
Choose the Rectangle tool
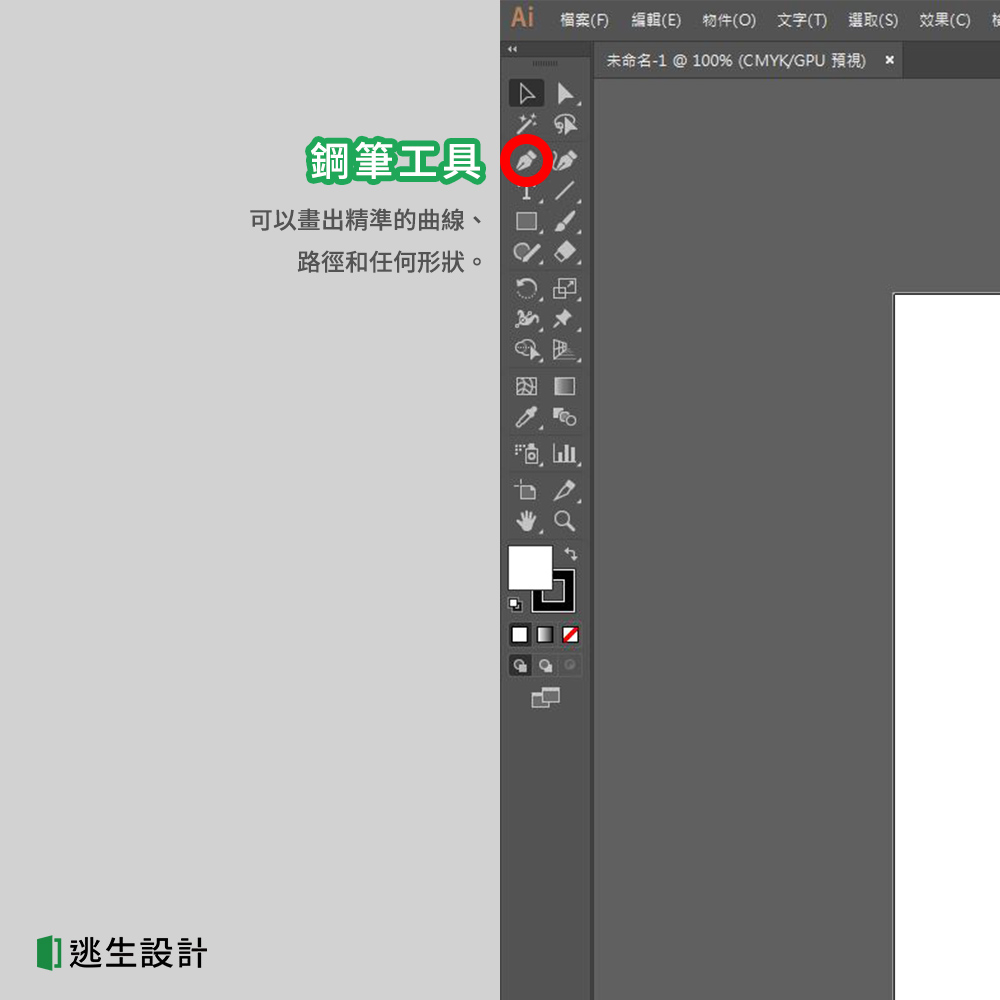[527, 221]
